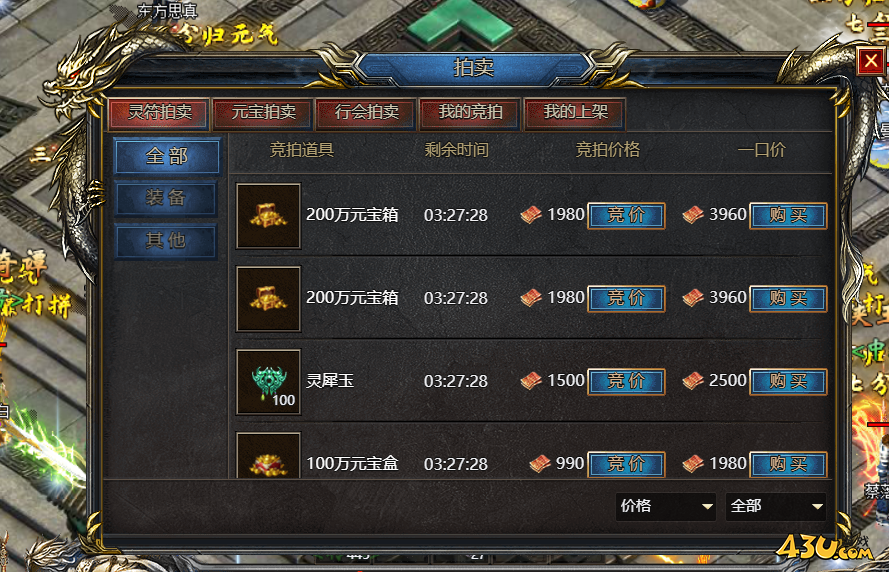Click second 200万元宝箱 treasure chest icon
This screenshot has height=572, width=889.
268,299
